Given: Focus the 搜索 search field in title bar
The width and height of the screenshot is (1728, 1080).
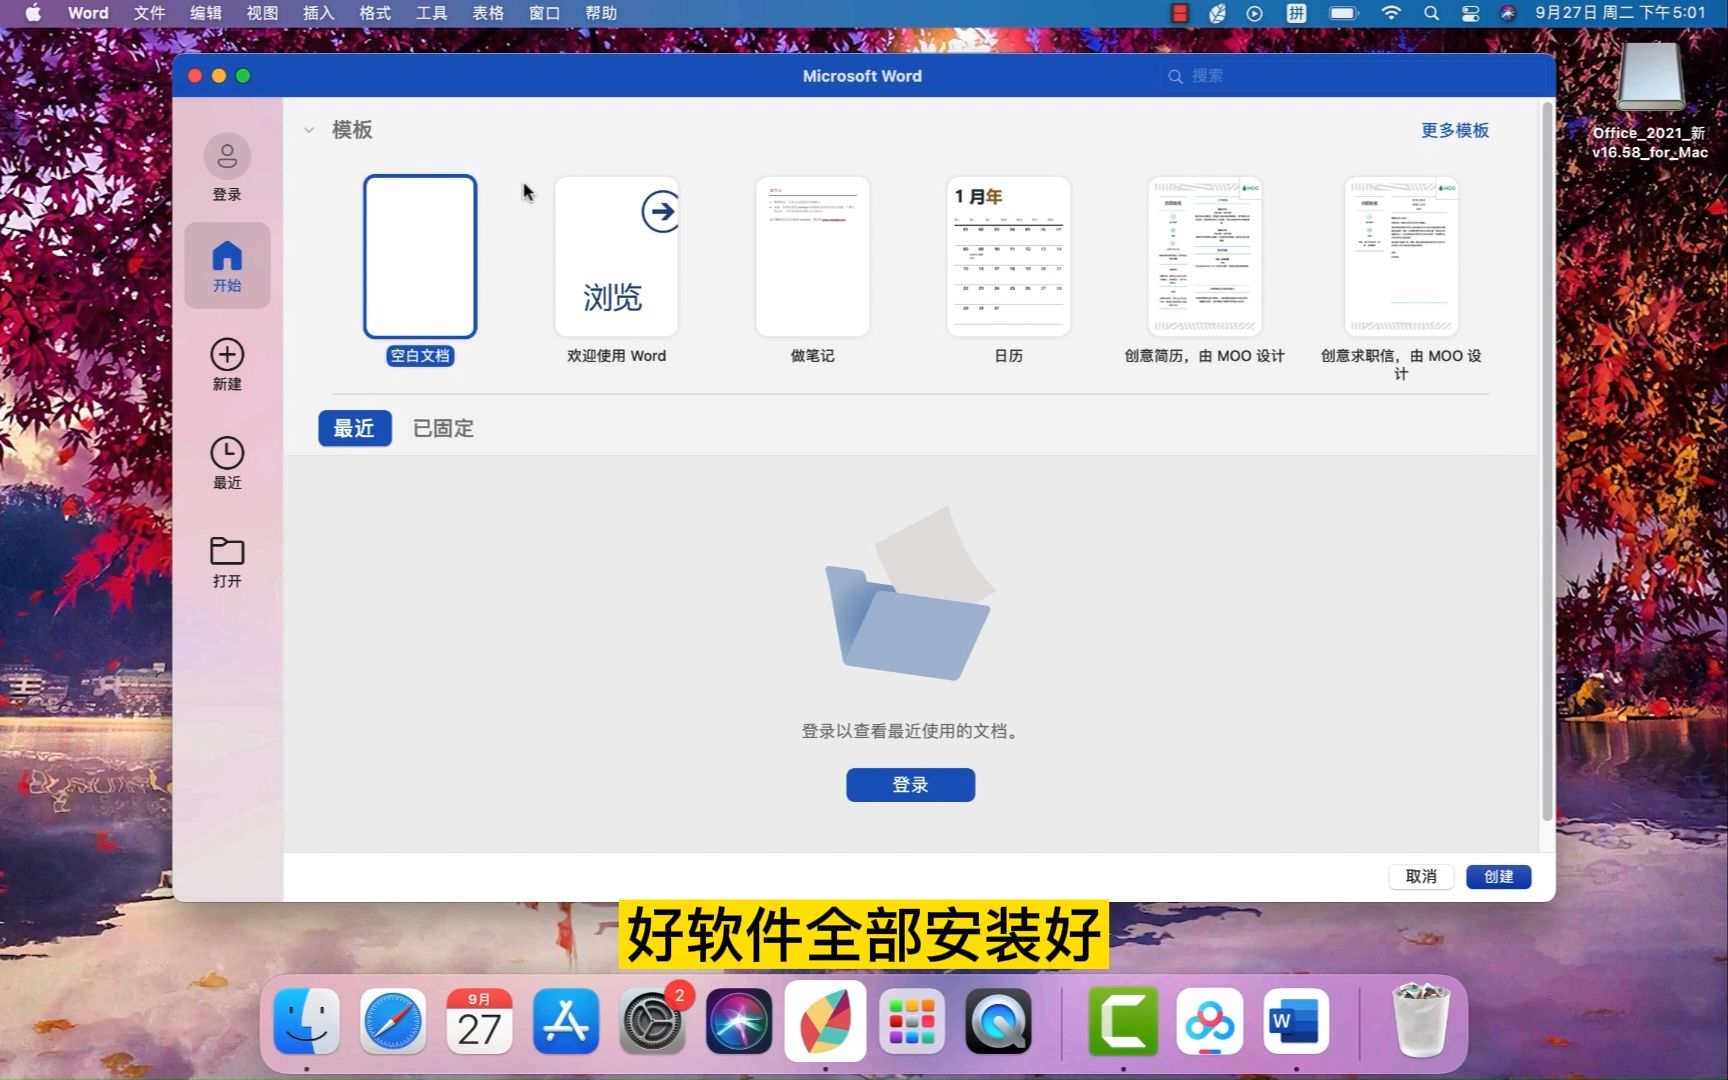Looking at the screenshot, I should pos(1350,76).
